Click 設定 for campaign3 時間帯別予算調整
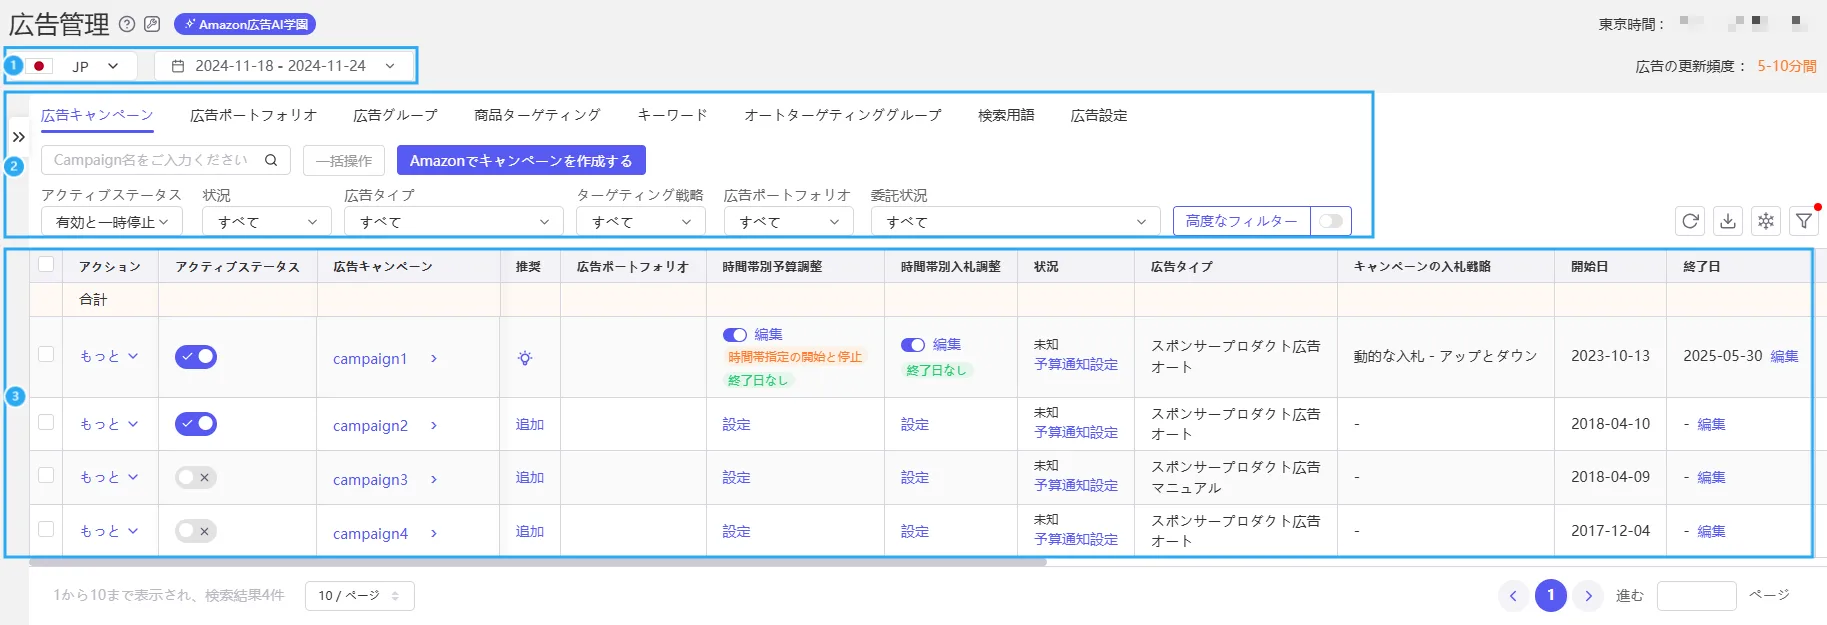The height and width of the screenshot is (625, 1827). [737, 478]
